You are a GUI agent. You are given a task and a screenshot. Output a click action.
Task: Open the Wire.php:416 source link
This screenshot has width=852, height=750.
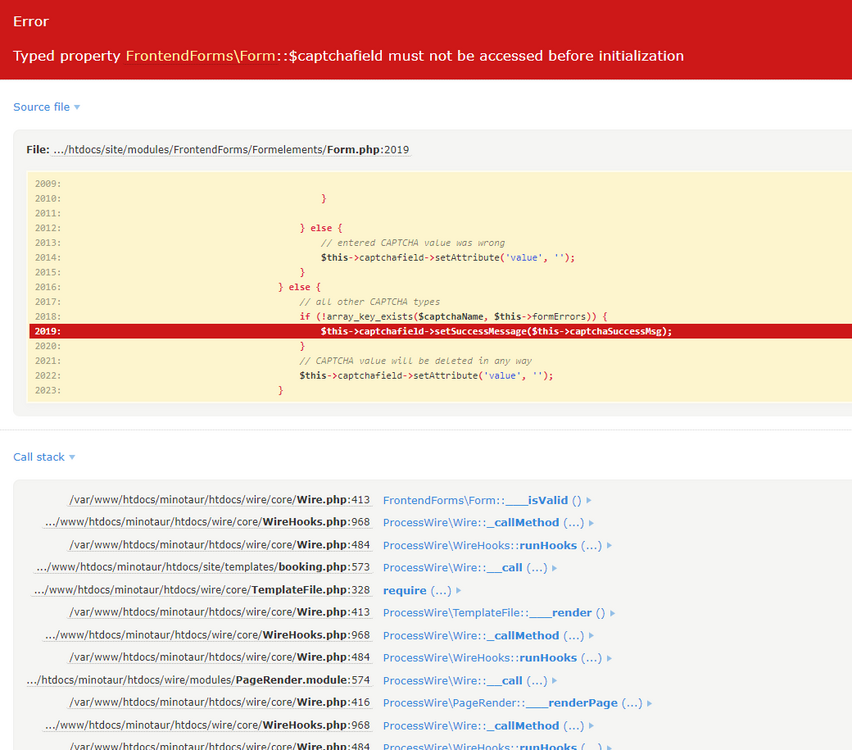222,703
